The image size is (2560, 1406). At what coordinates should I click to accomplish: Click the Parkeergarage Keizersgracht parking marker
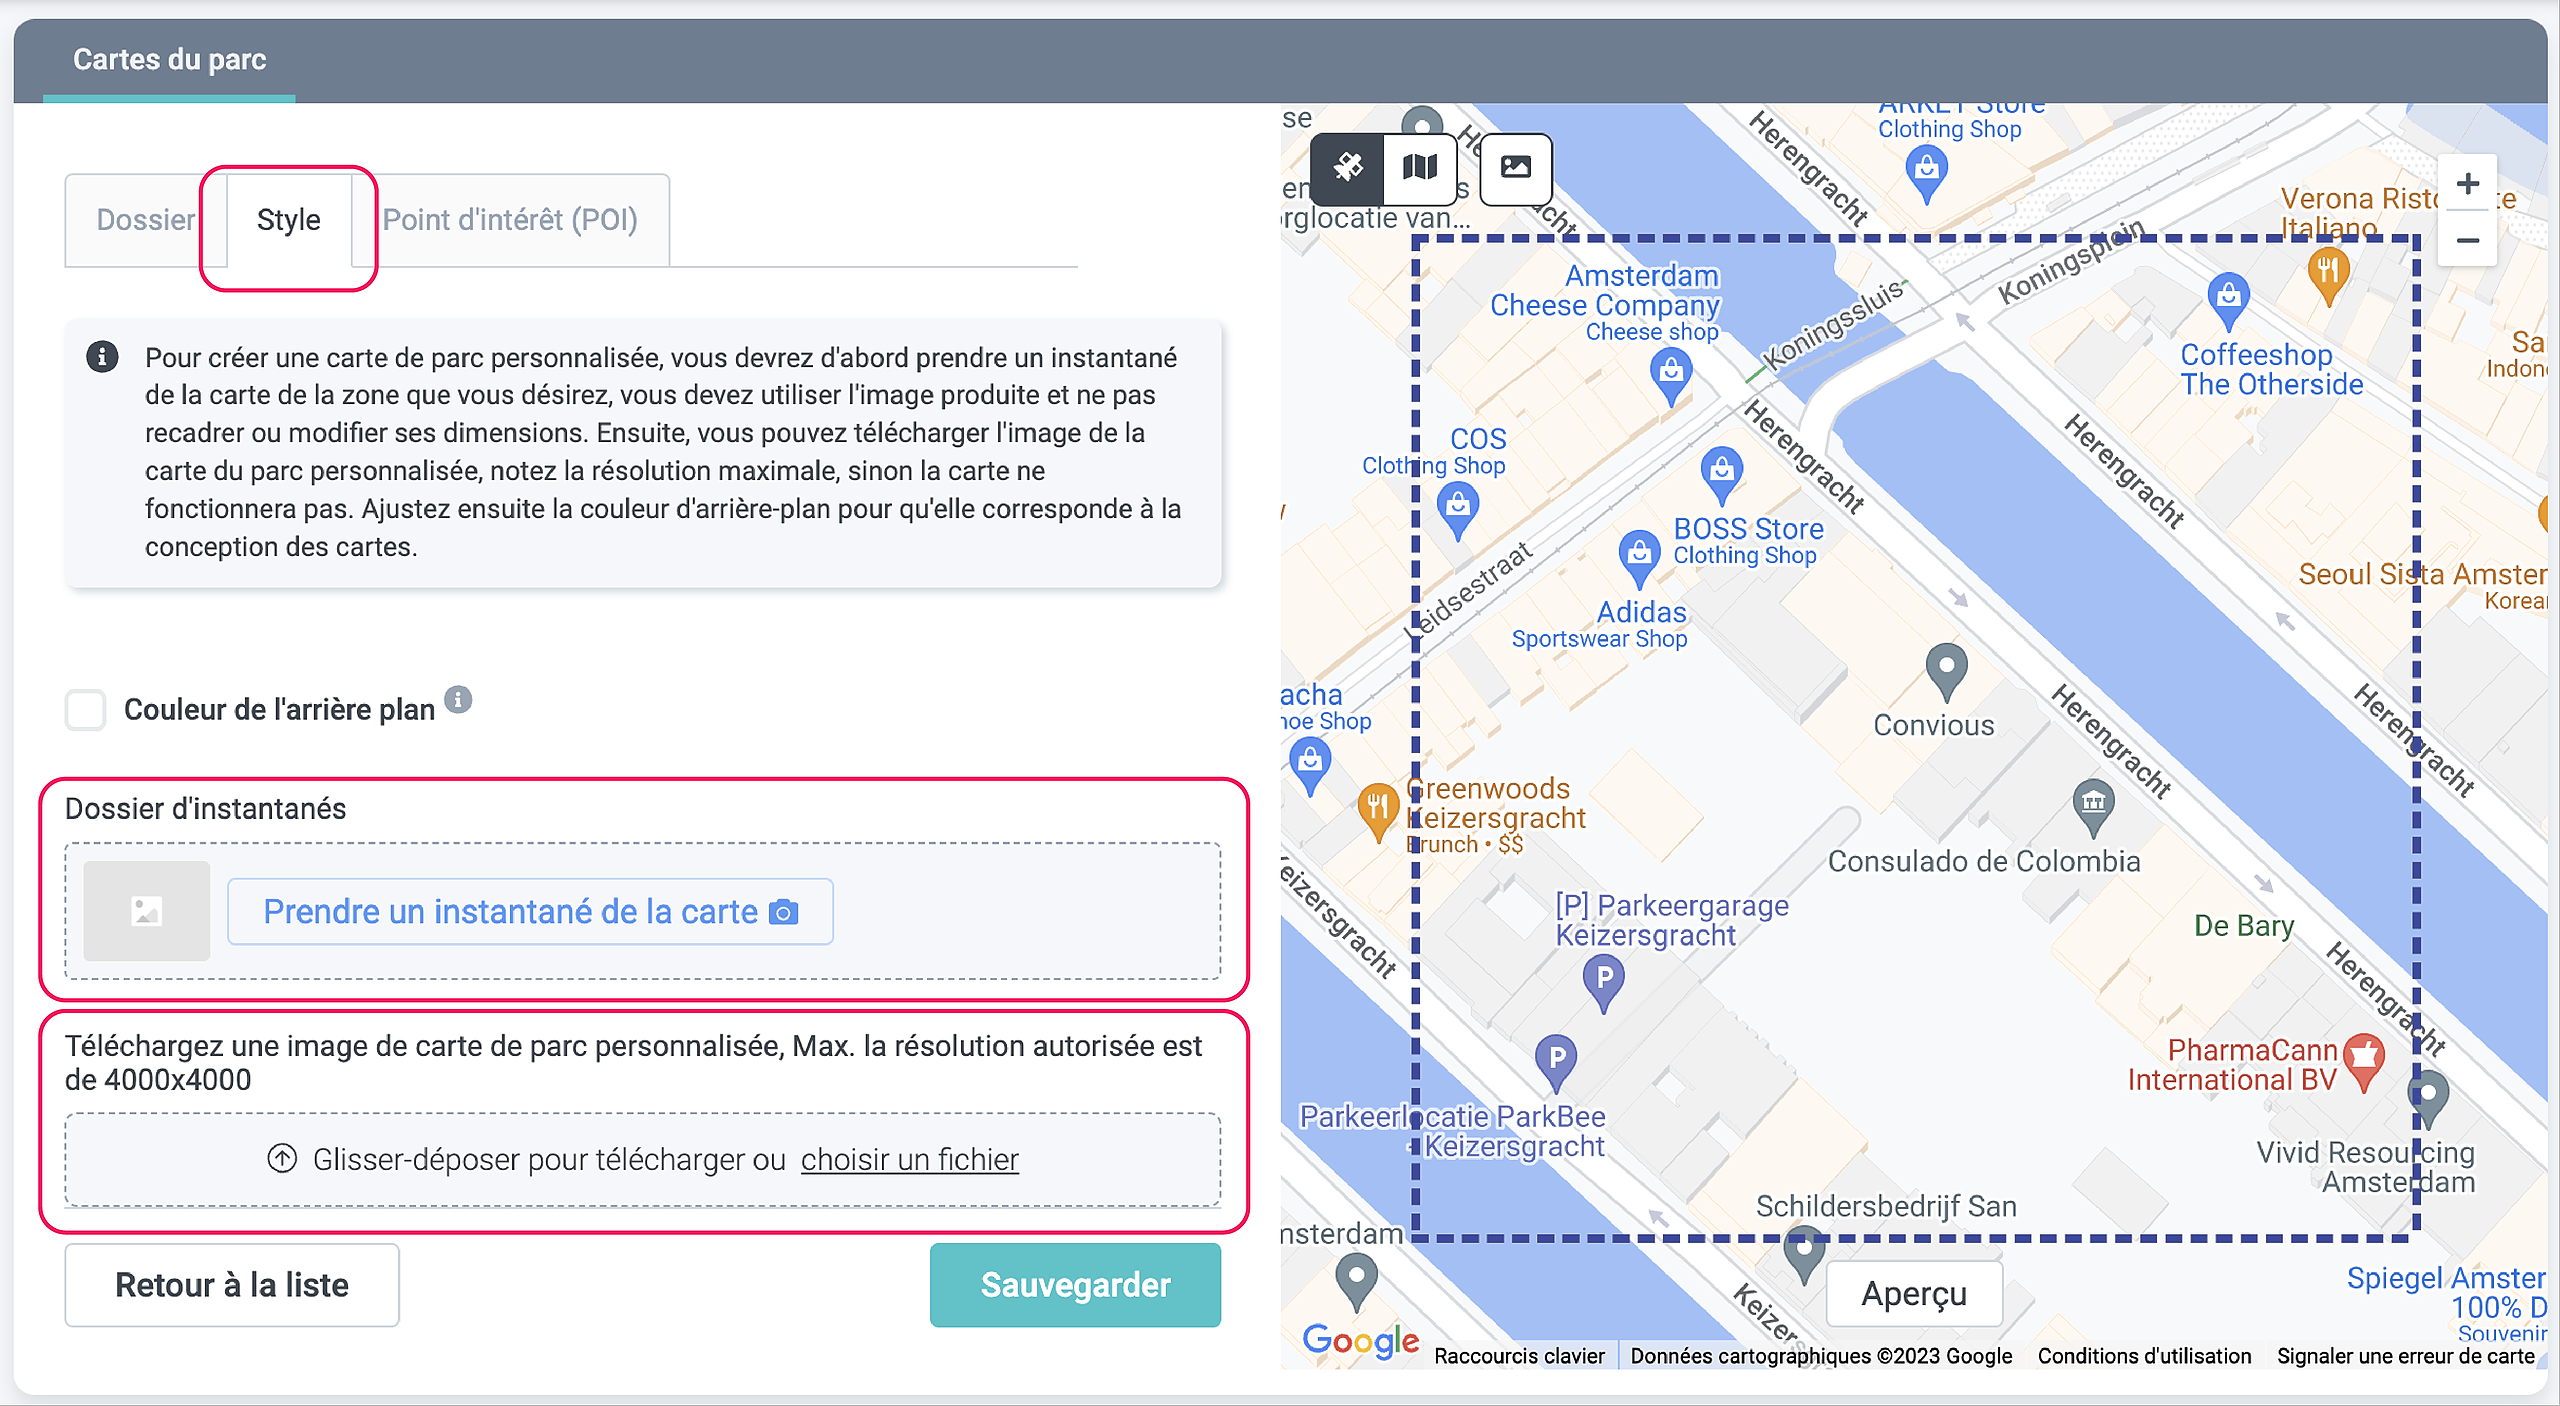click(x=1604, y=978)
